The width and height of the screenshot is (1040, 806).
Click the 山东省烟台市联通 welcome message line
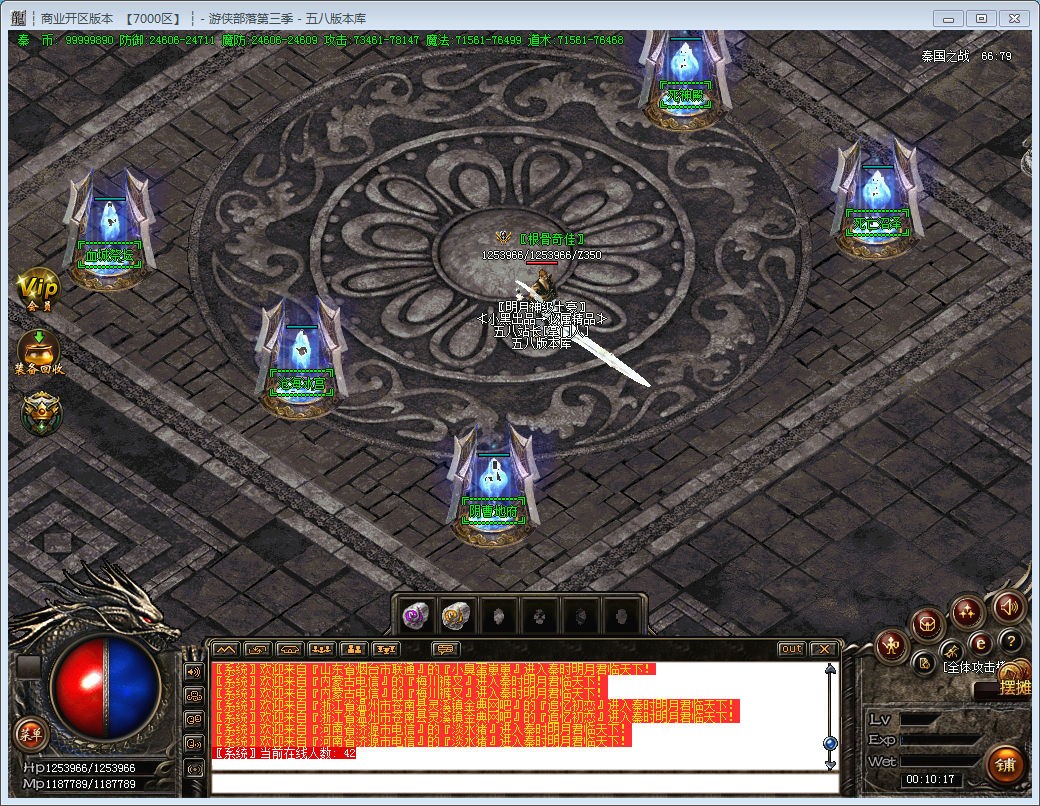click(434, 669)
